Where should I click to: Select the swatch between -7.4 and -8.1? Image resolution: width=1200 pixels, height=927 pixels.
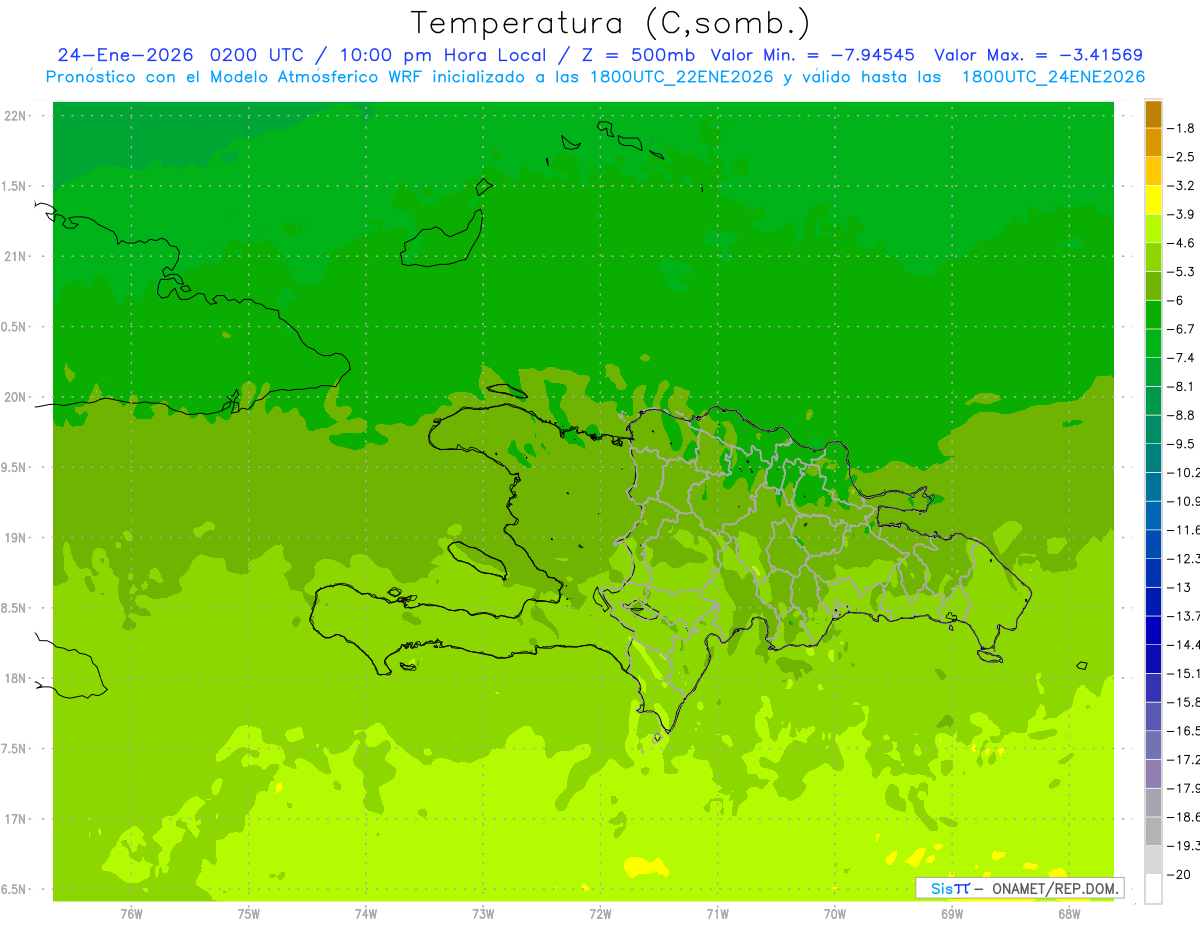click(1153, 372)
